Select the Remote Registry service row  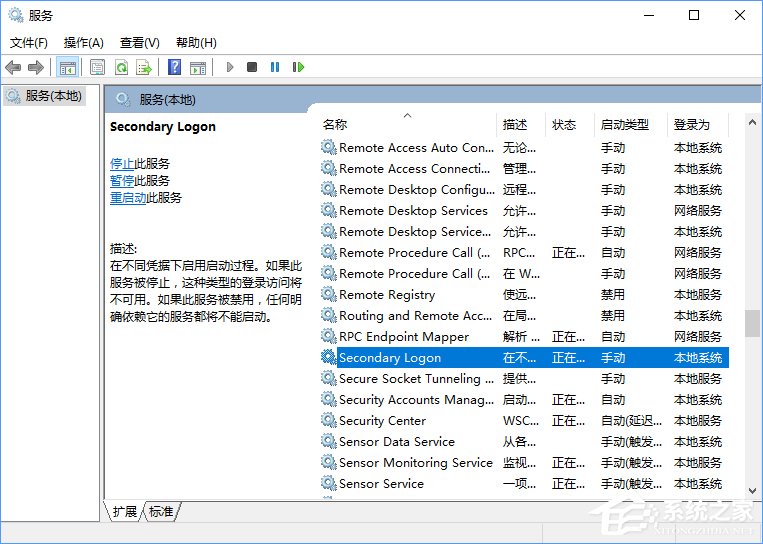point(387,295)
